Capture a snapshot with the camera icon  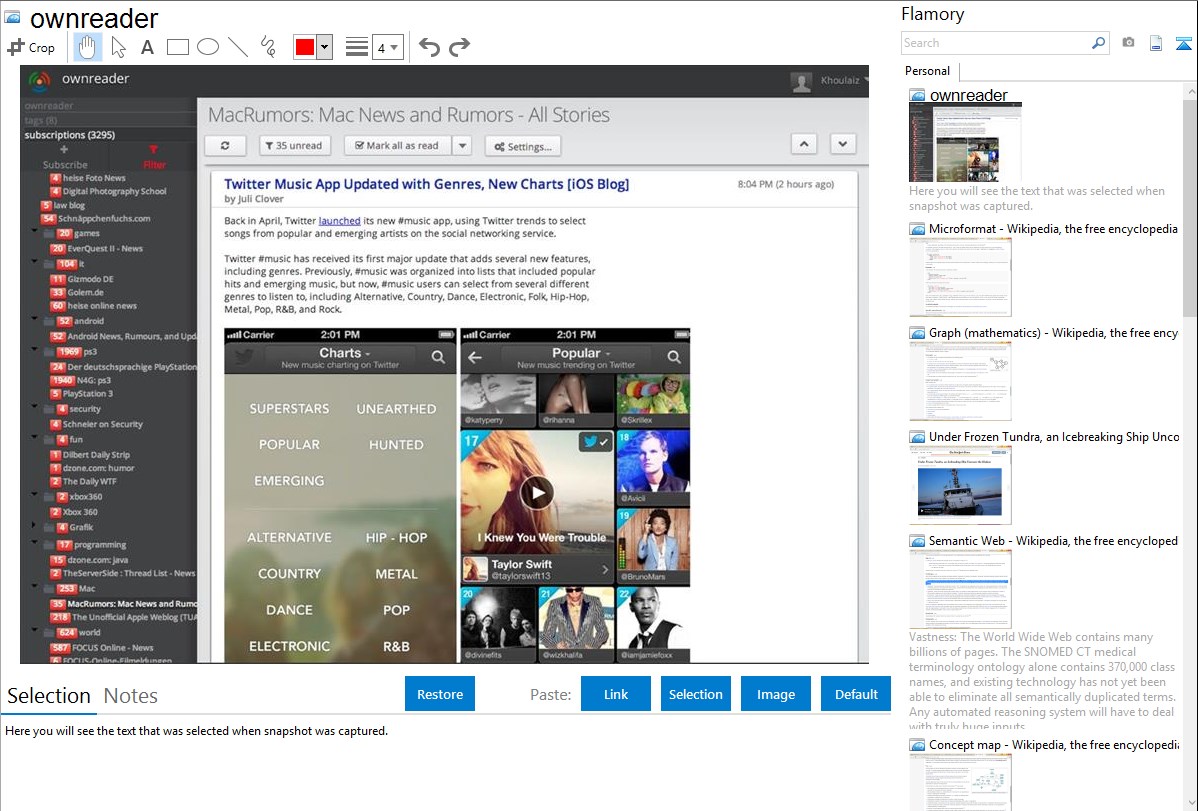tap(1128, 43)
